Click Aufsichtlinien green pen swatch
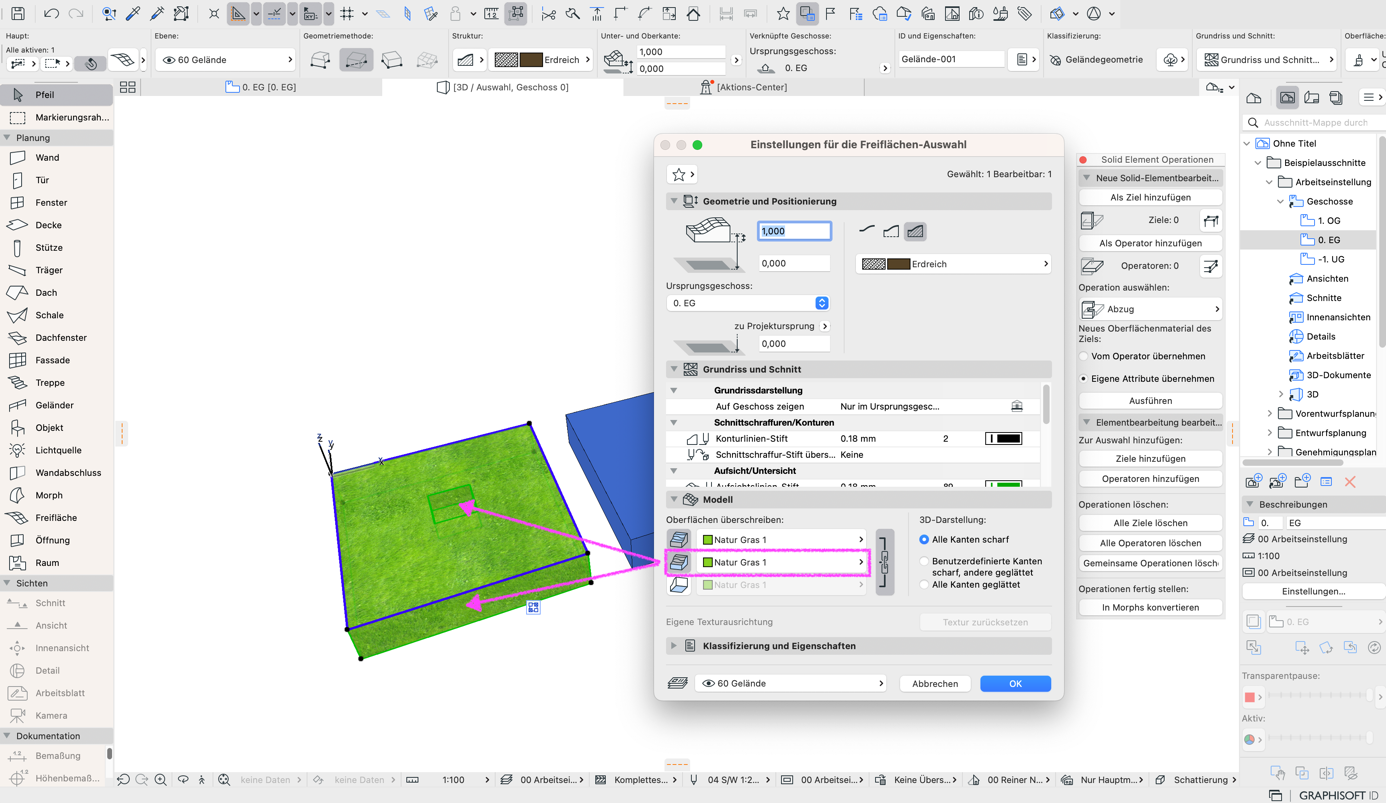This screenshot has width=1386, height=803. tap(1004, 486)
